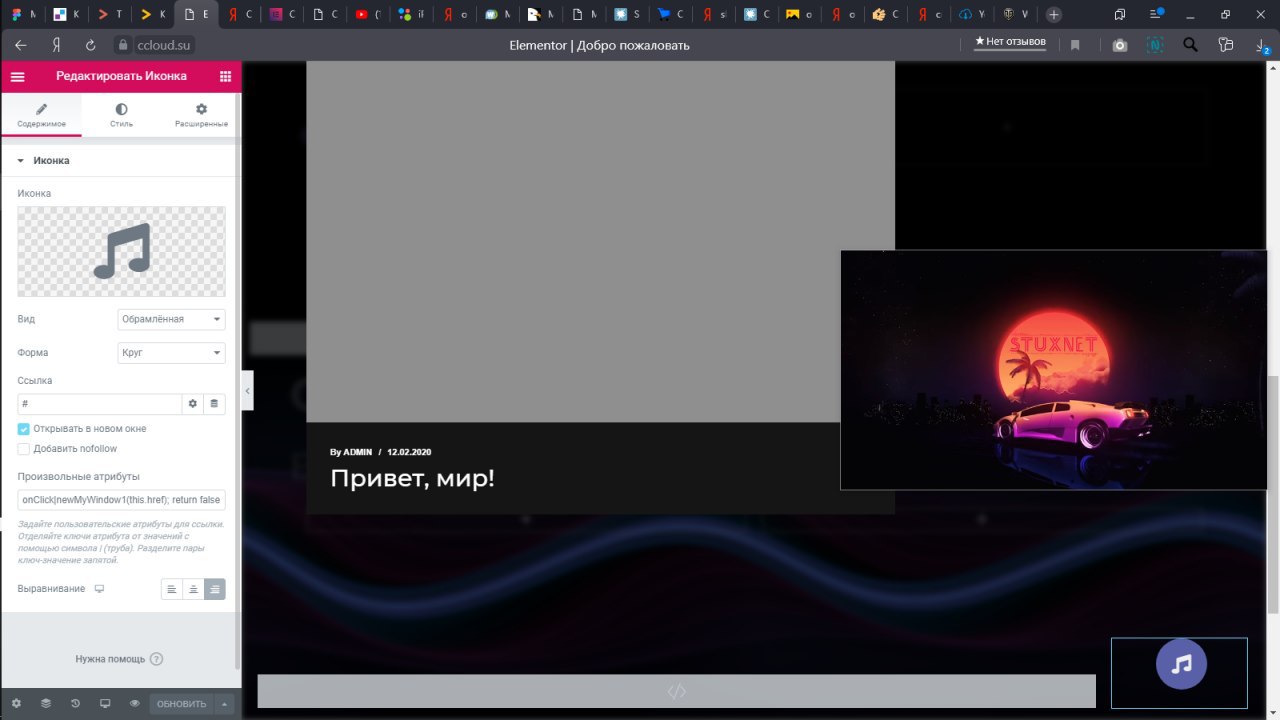Image resolution: width=1280 pixels, height=720 pixels.
Task: Go back with the browser arrow
Action: [x=21, y=45]
